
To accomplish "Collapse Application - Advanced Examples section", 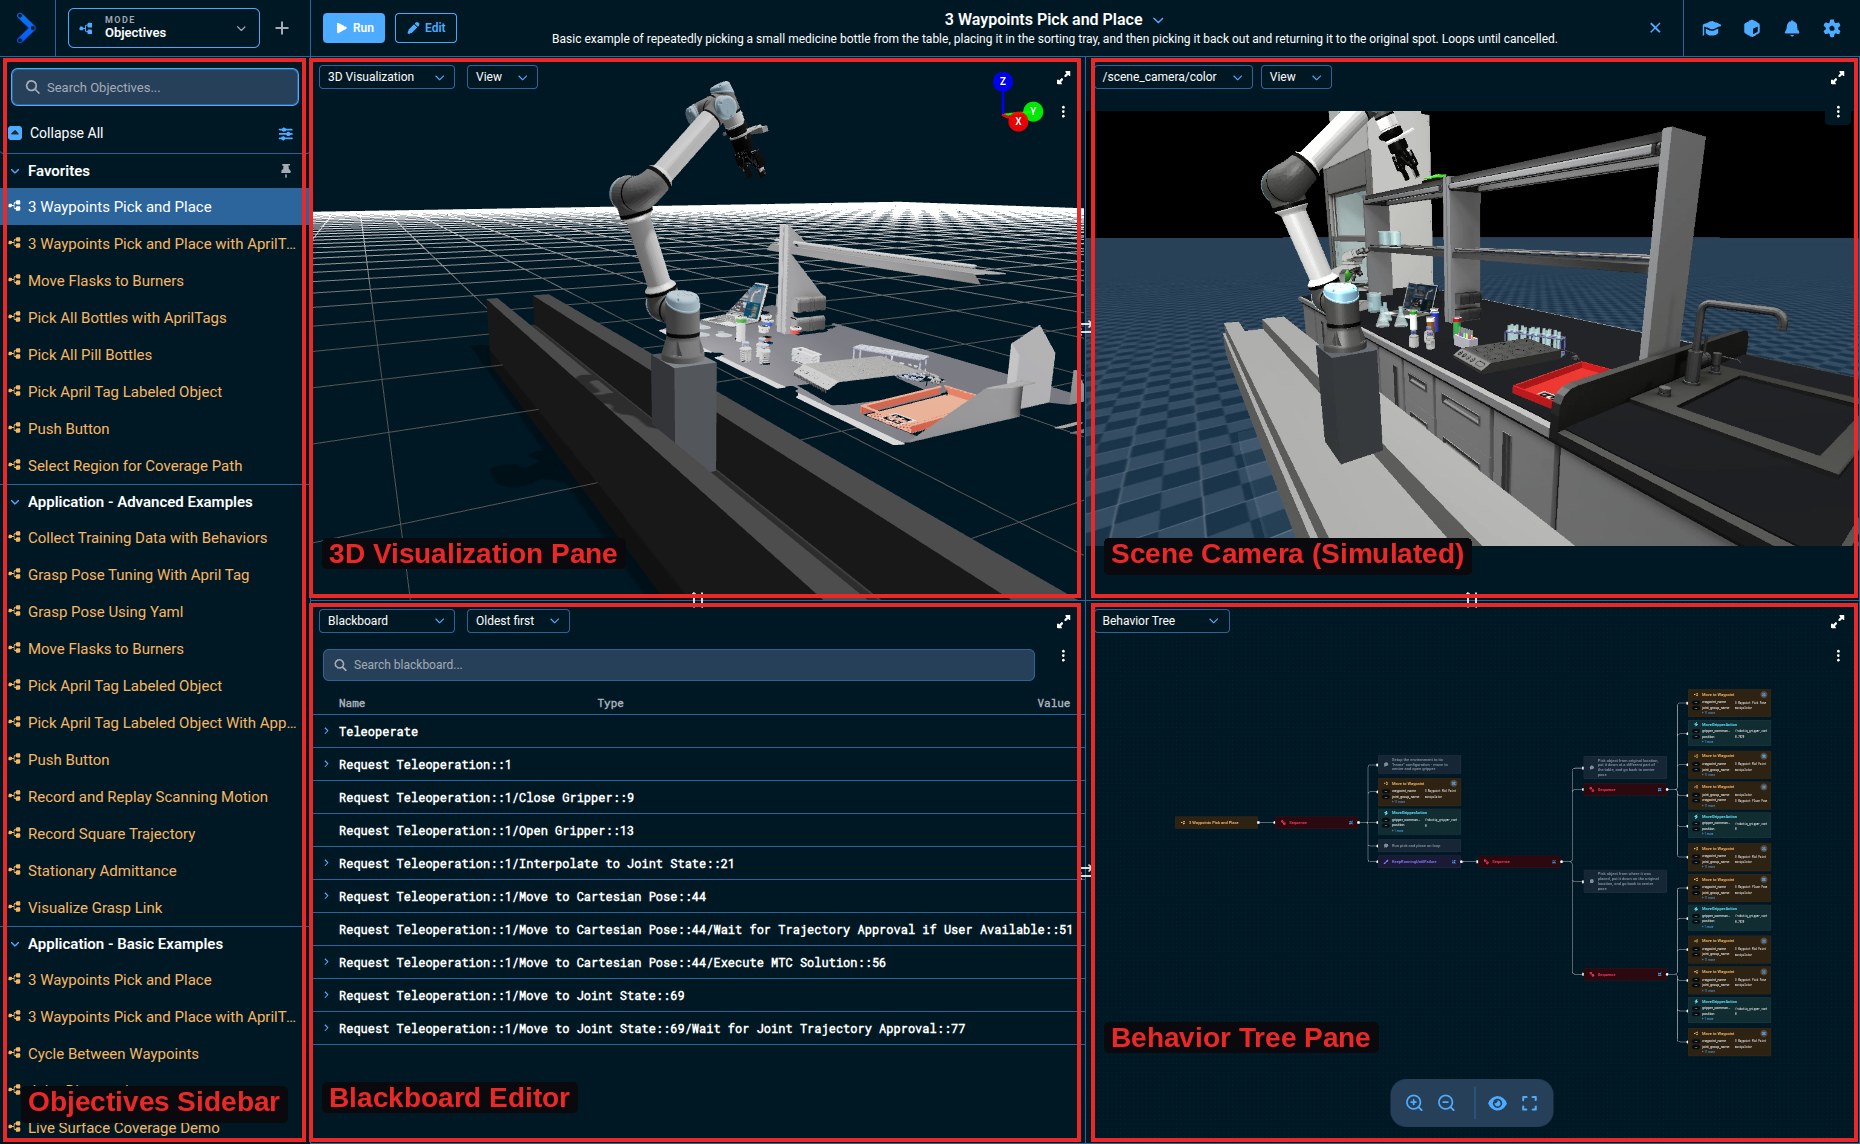I will 15,502.
